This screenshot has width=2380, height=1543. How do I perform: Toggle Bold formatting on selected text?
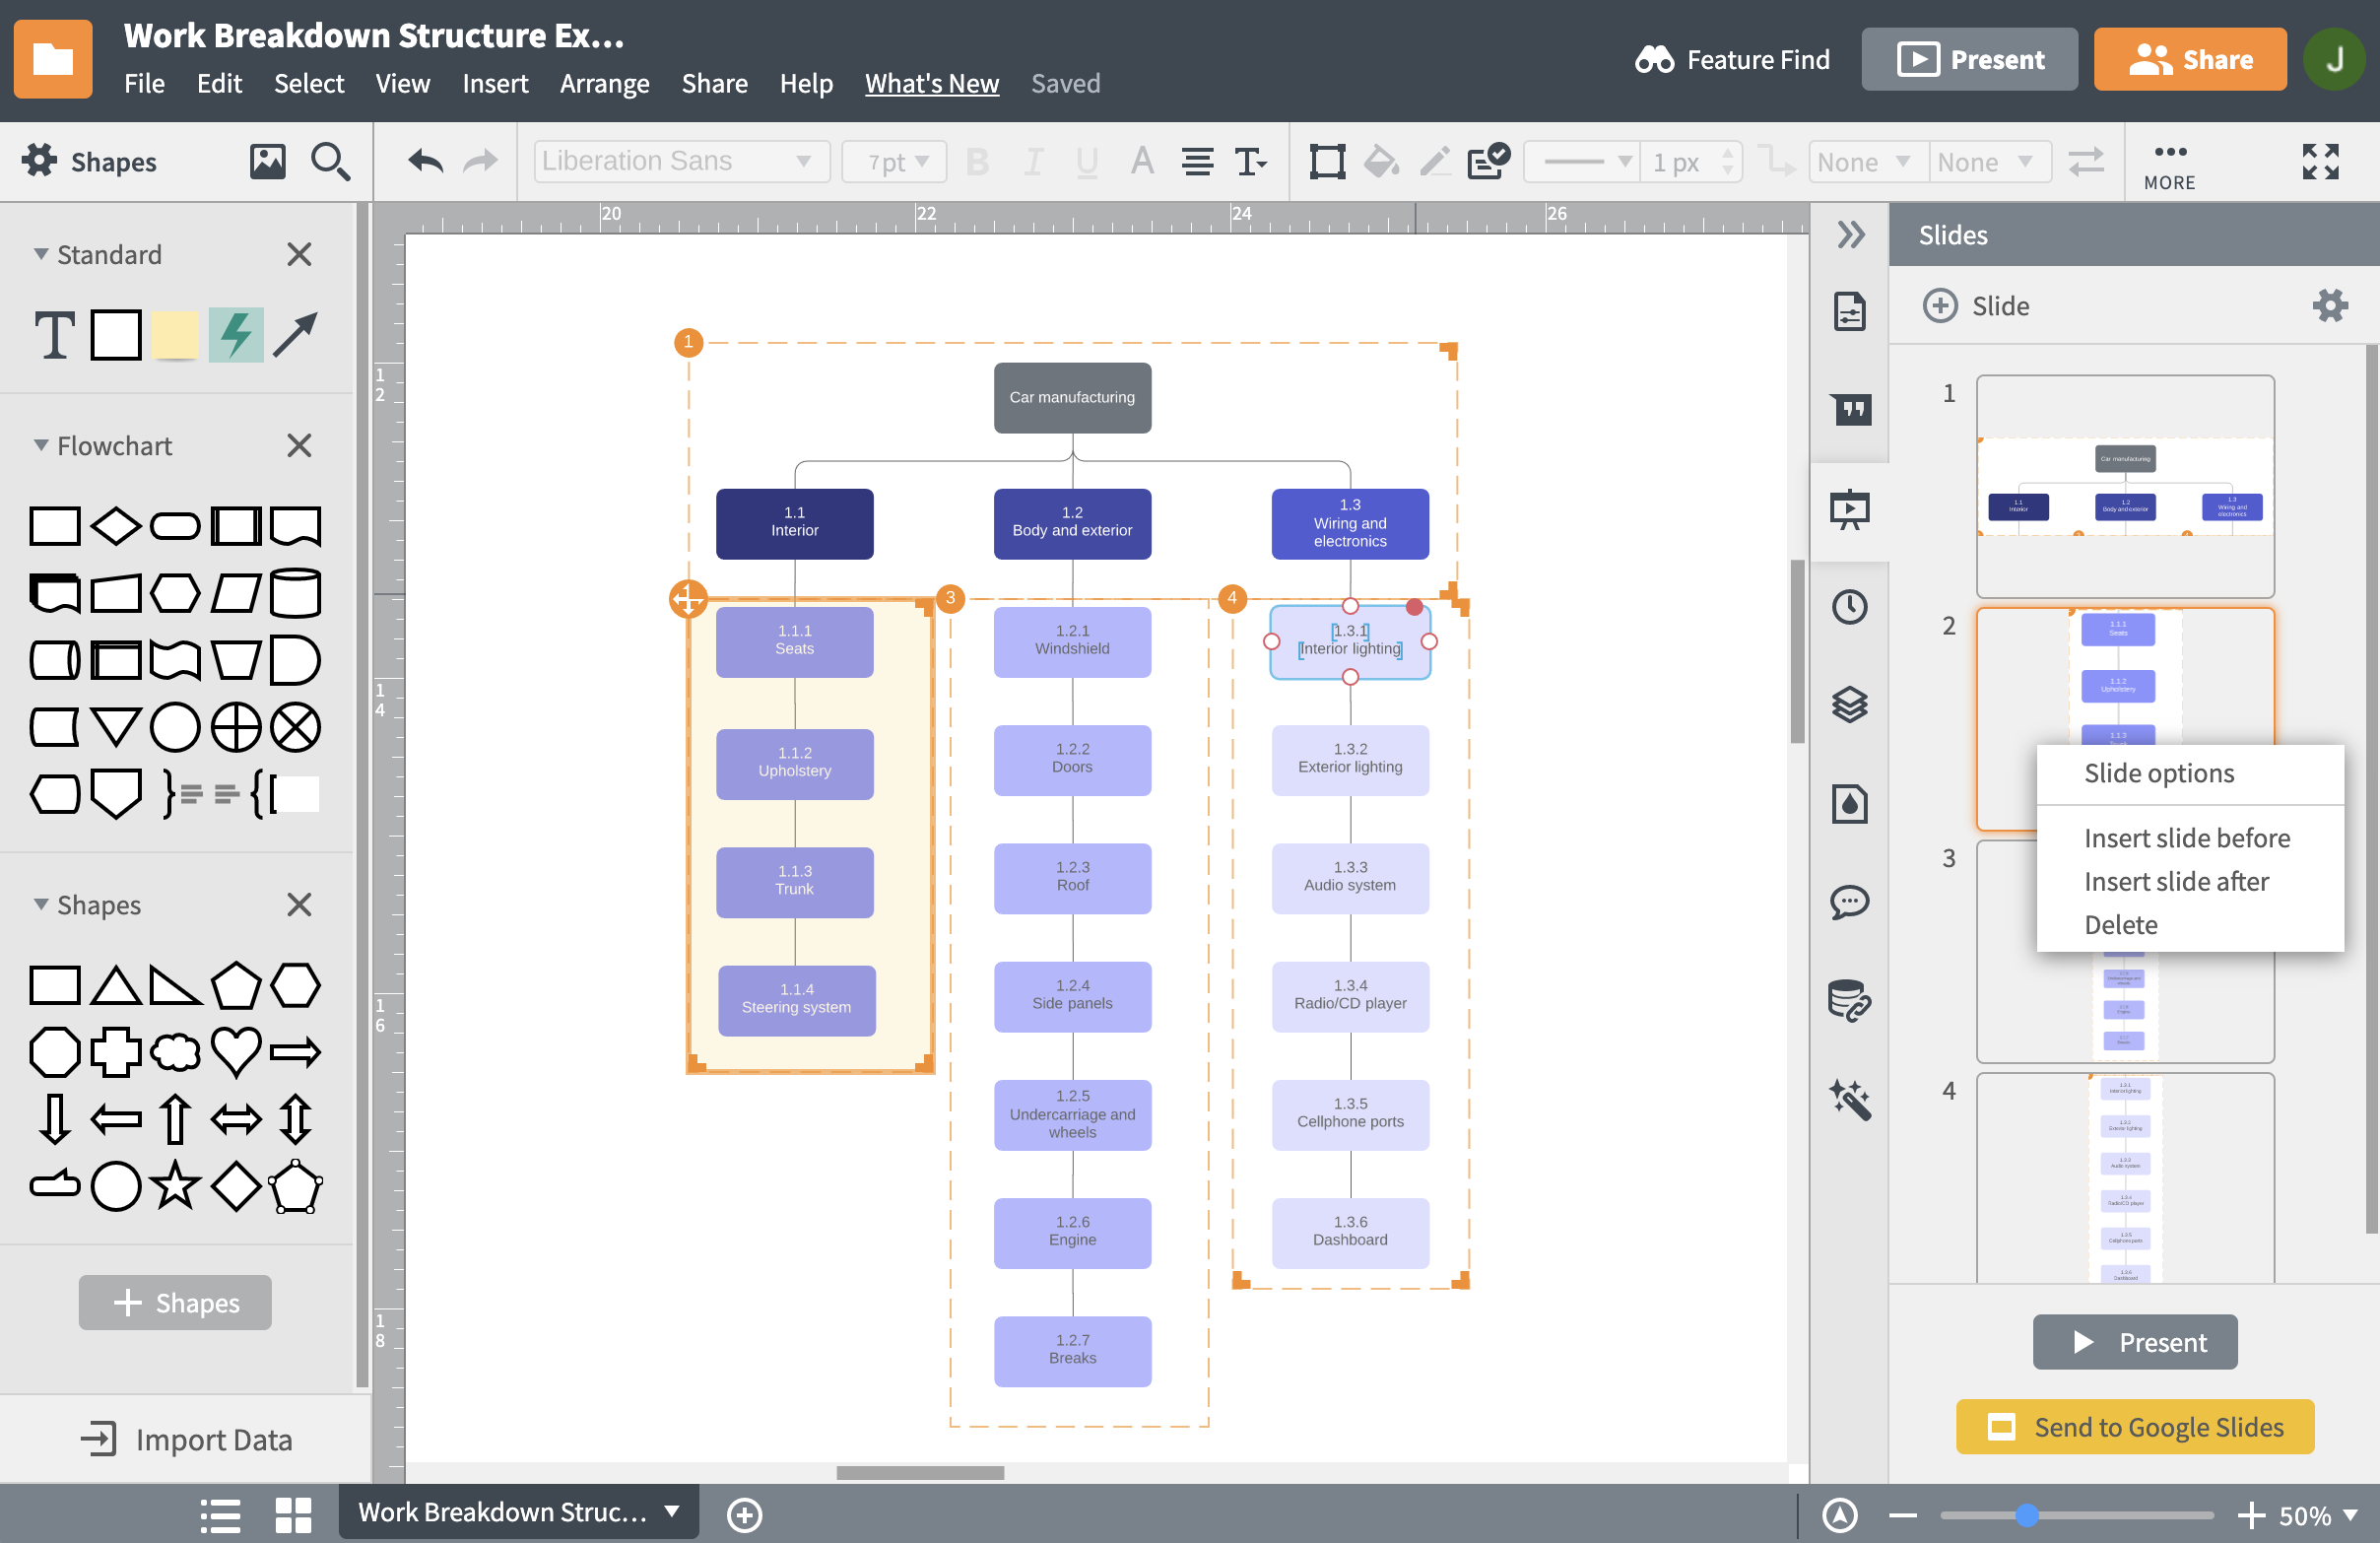(976, 160)
